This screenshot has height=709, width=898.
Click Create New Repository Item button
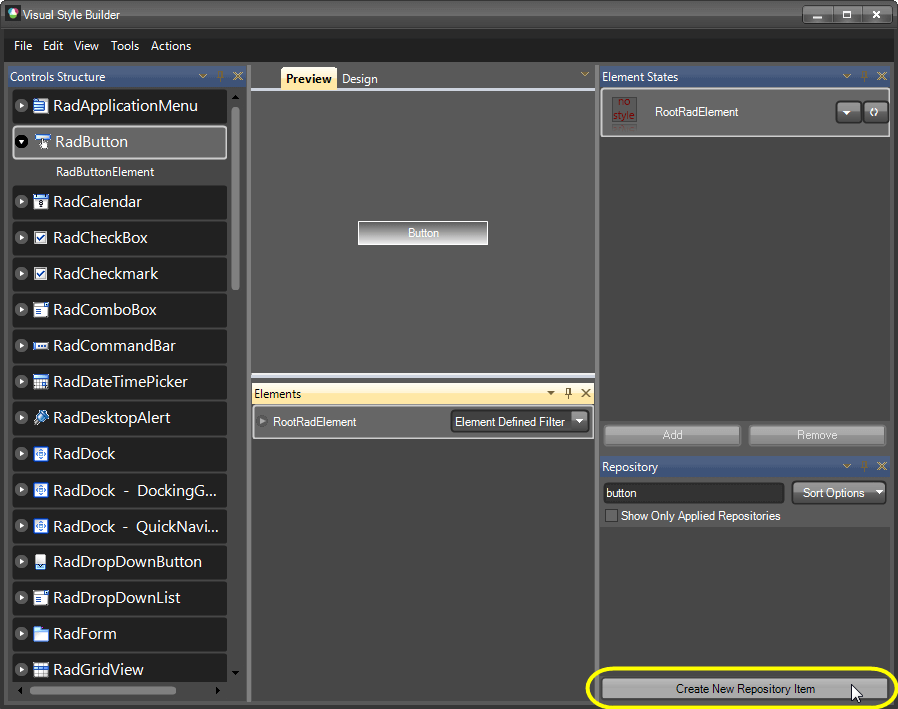(745, 689)
